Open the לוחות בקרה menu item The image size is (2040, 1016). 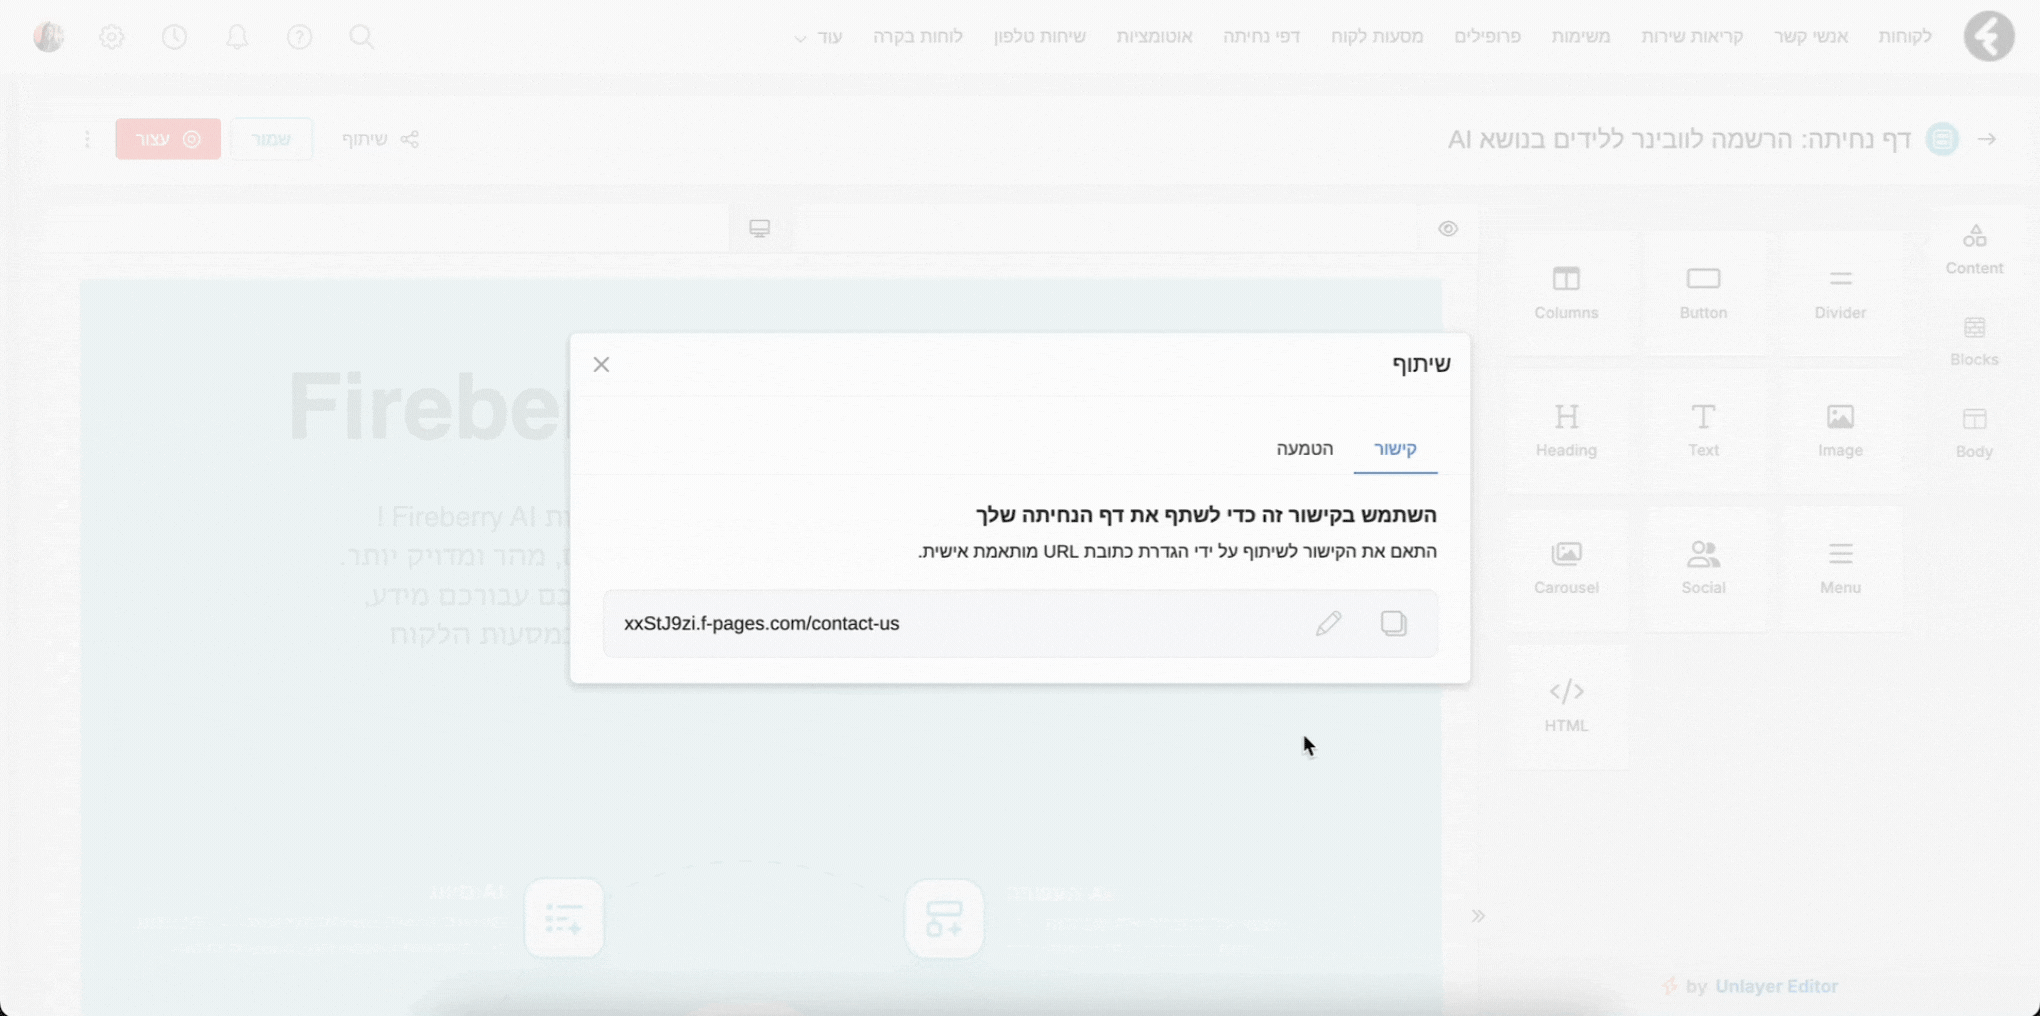coord(917,36)
